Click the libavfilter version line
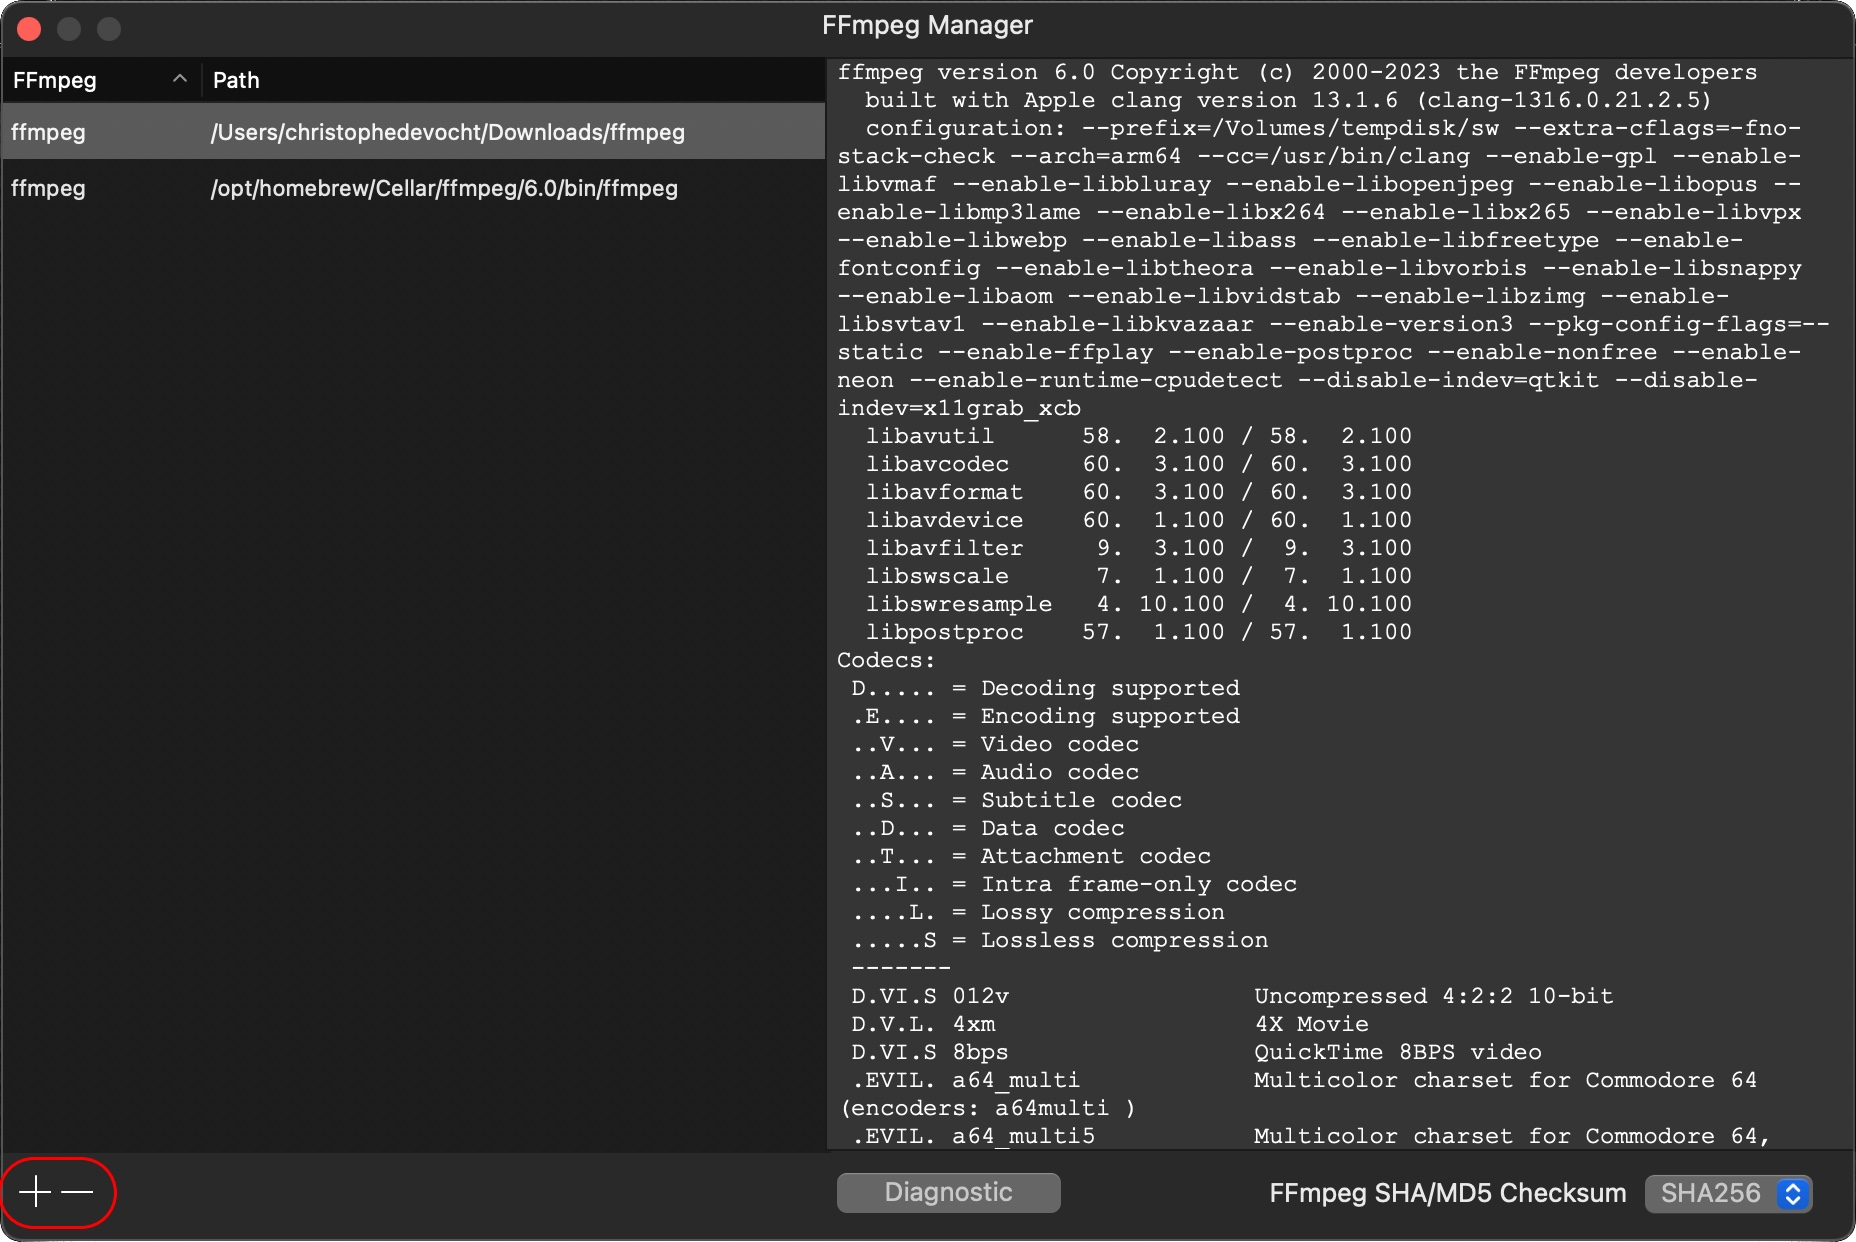The image size is (1856, 1242). pyautogui.click(x=1139, y=548)
